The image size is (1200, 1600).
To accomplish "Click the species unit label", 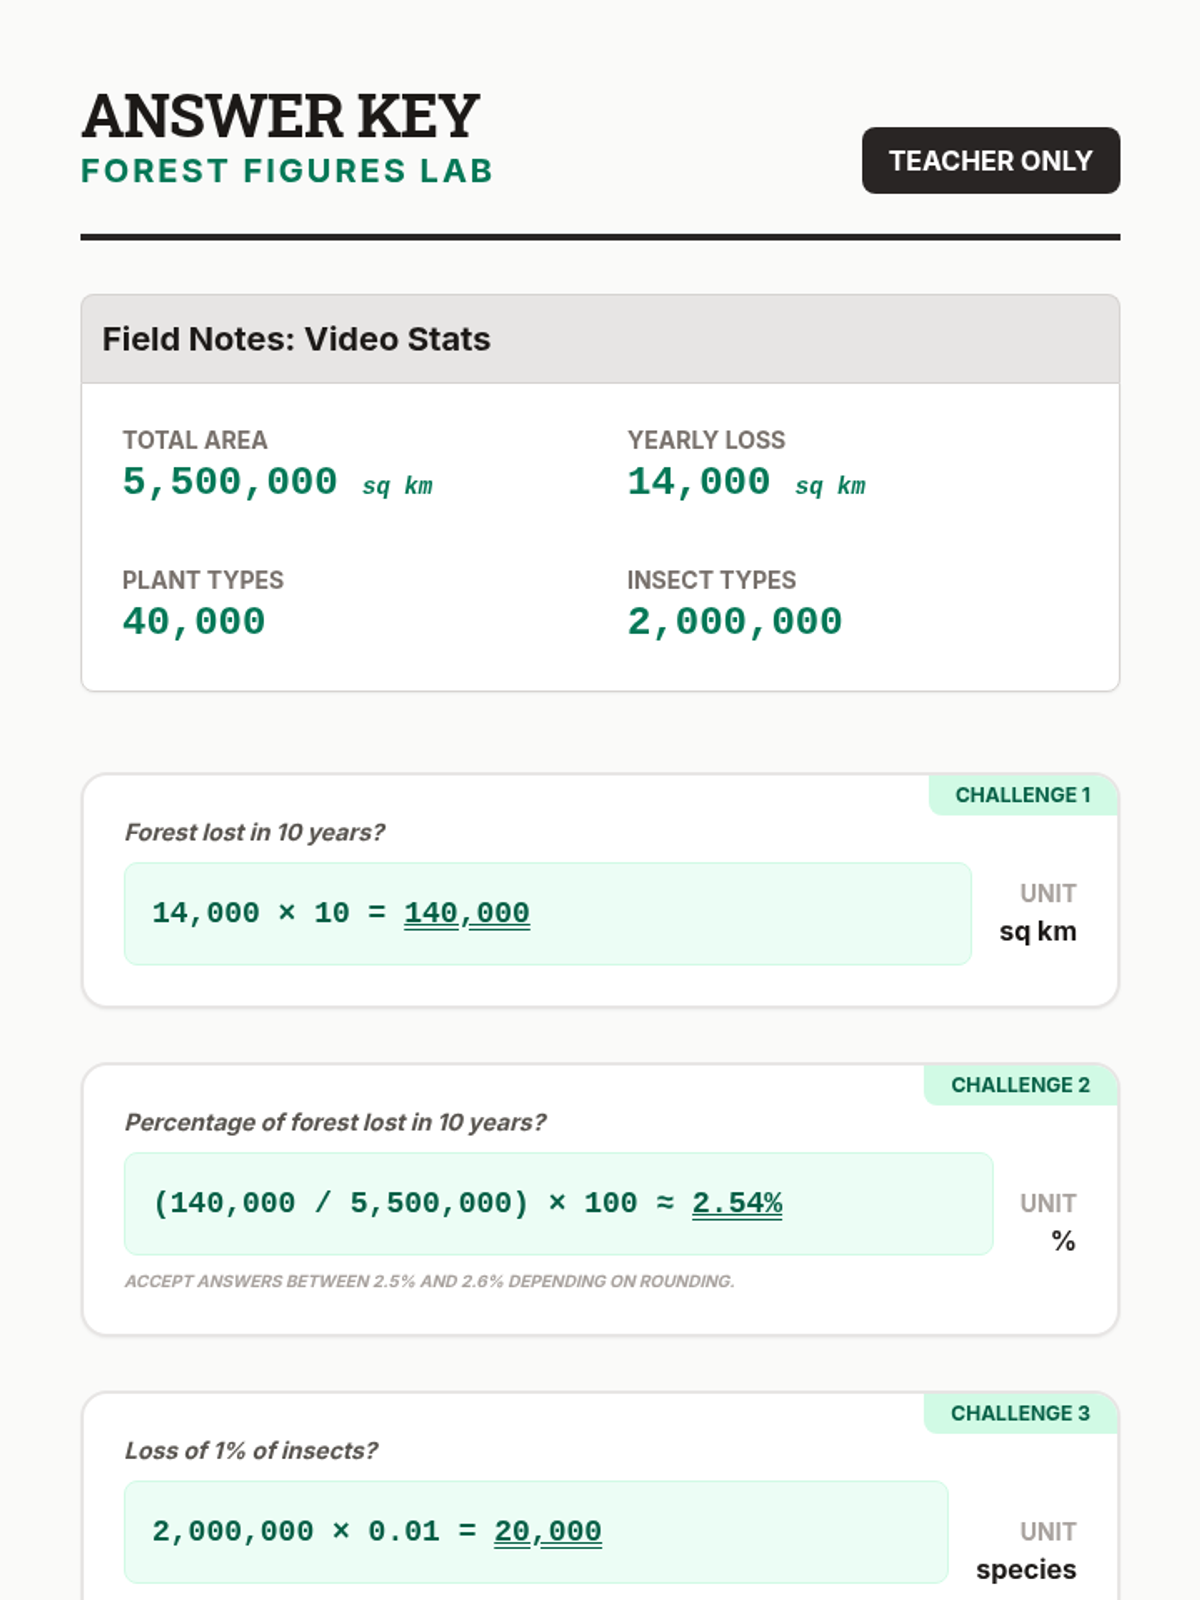I will [x=1026, y=1569].
